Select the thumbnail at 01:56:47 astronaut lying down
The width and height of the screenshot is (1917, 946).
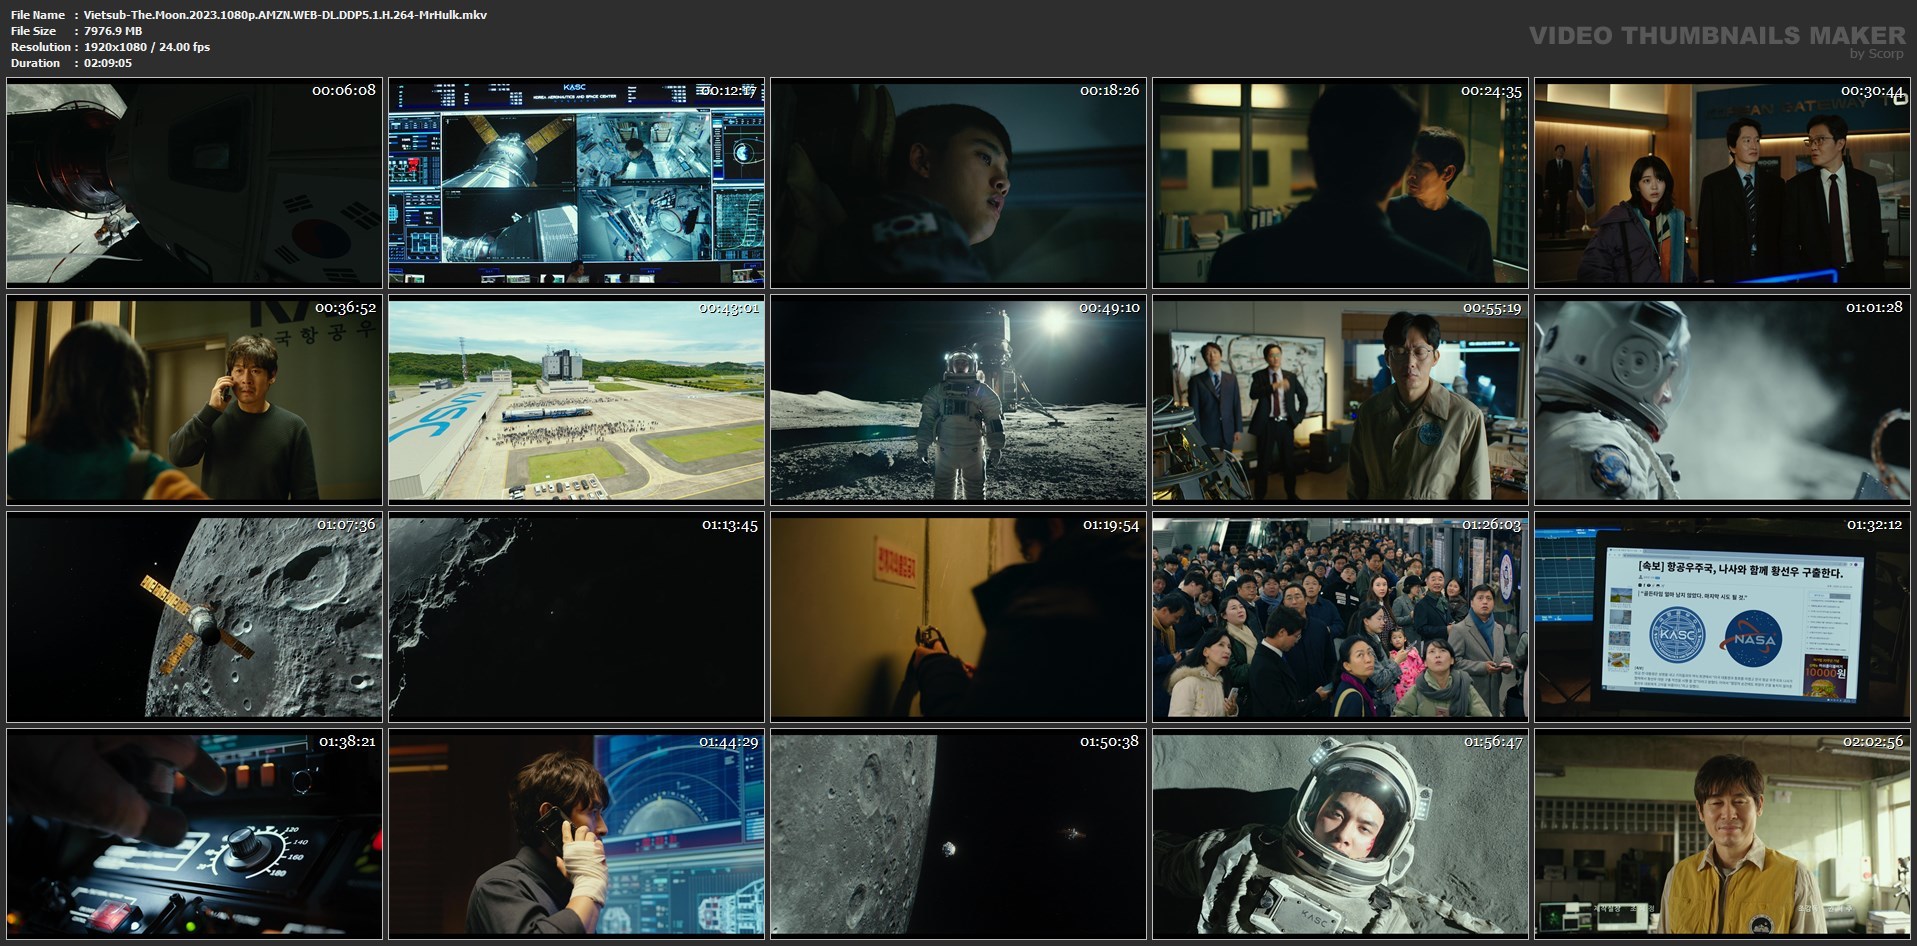pos(1340,833)
